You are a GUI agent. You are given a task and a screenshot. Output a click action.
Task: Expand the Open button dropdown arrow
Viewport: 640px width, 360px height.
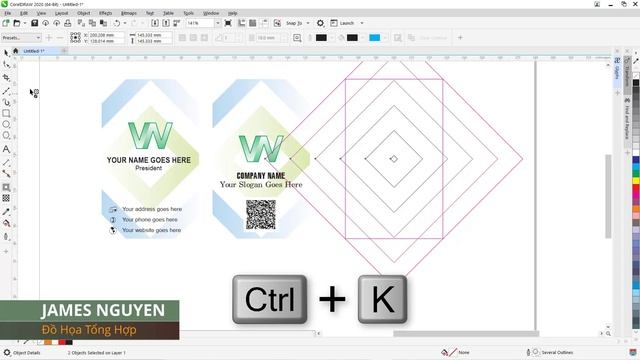[x=24, y=23]
